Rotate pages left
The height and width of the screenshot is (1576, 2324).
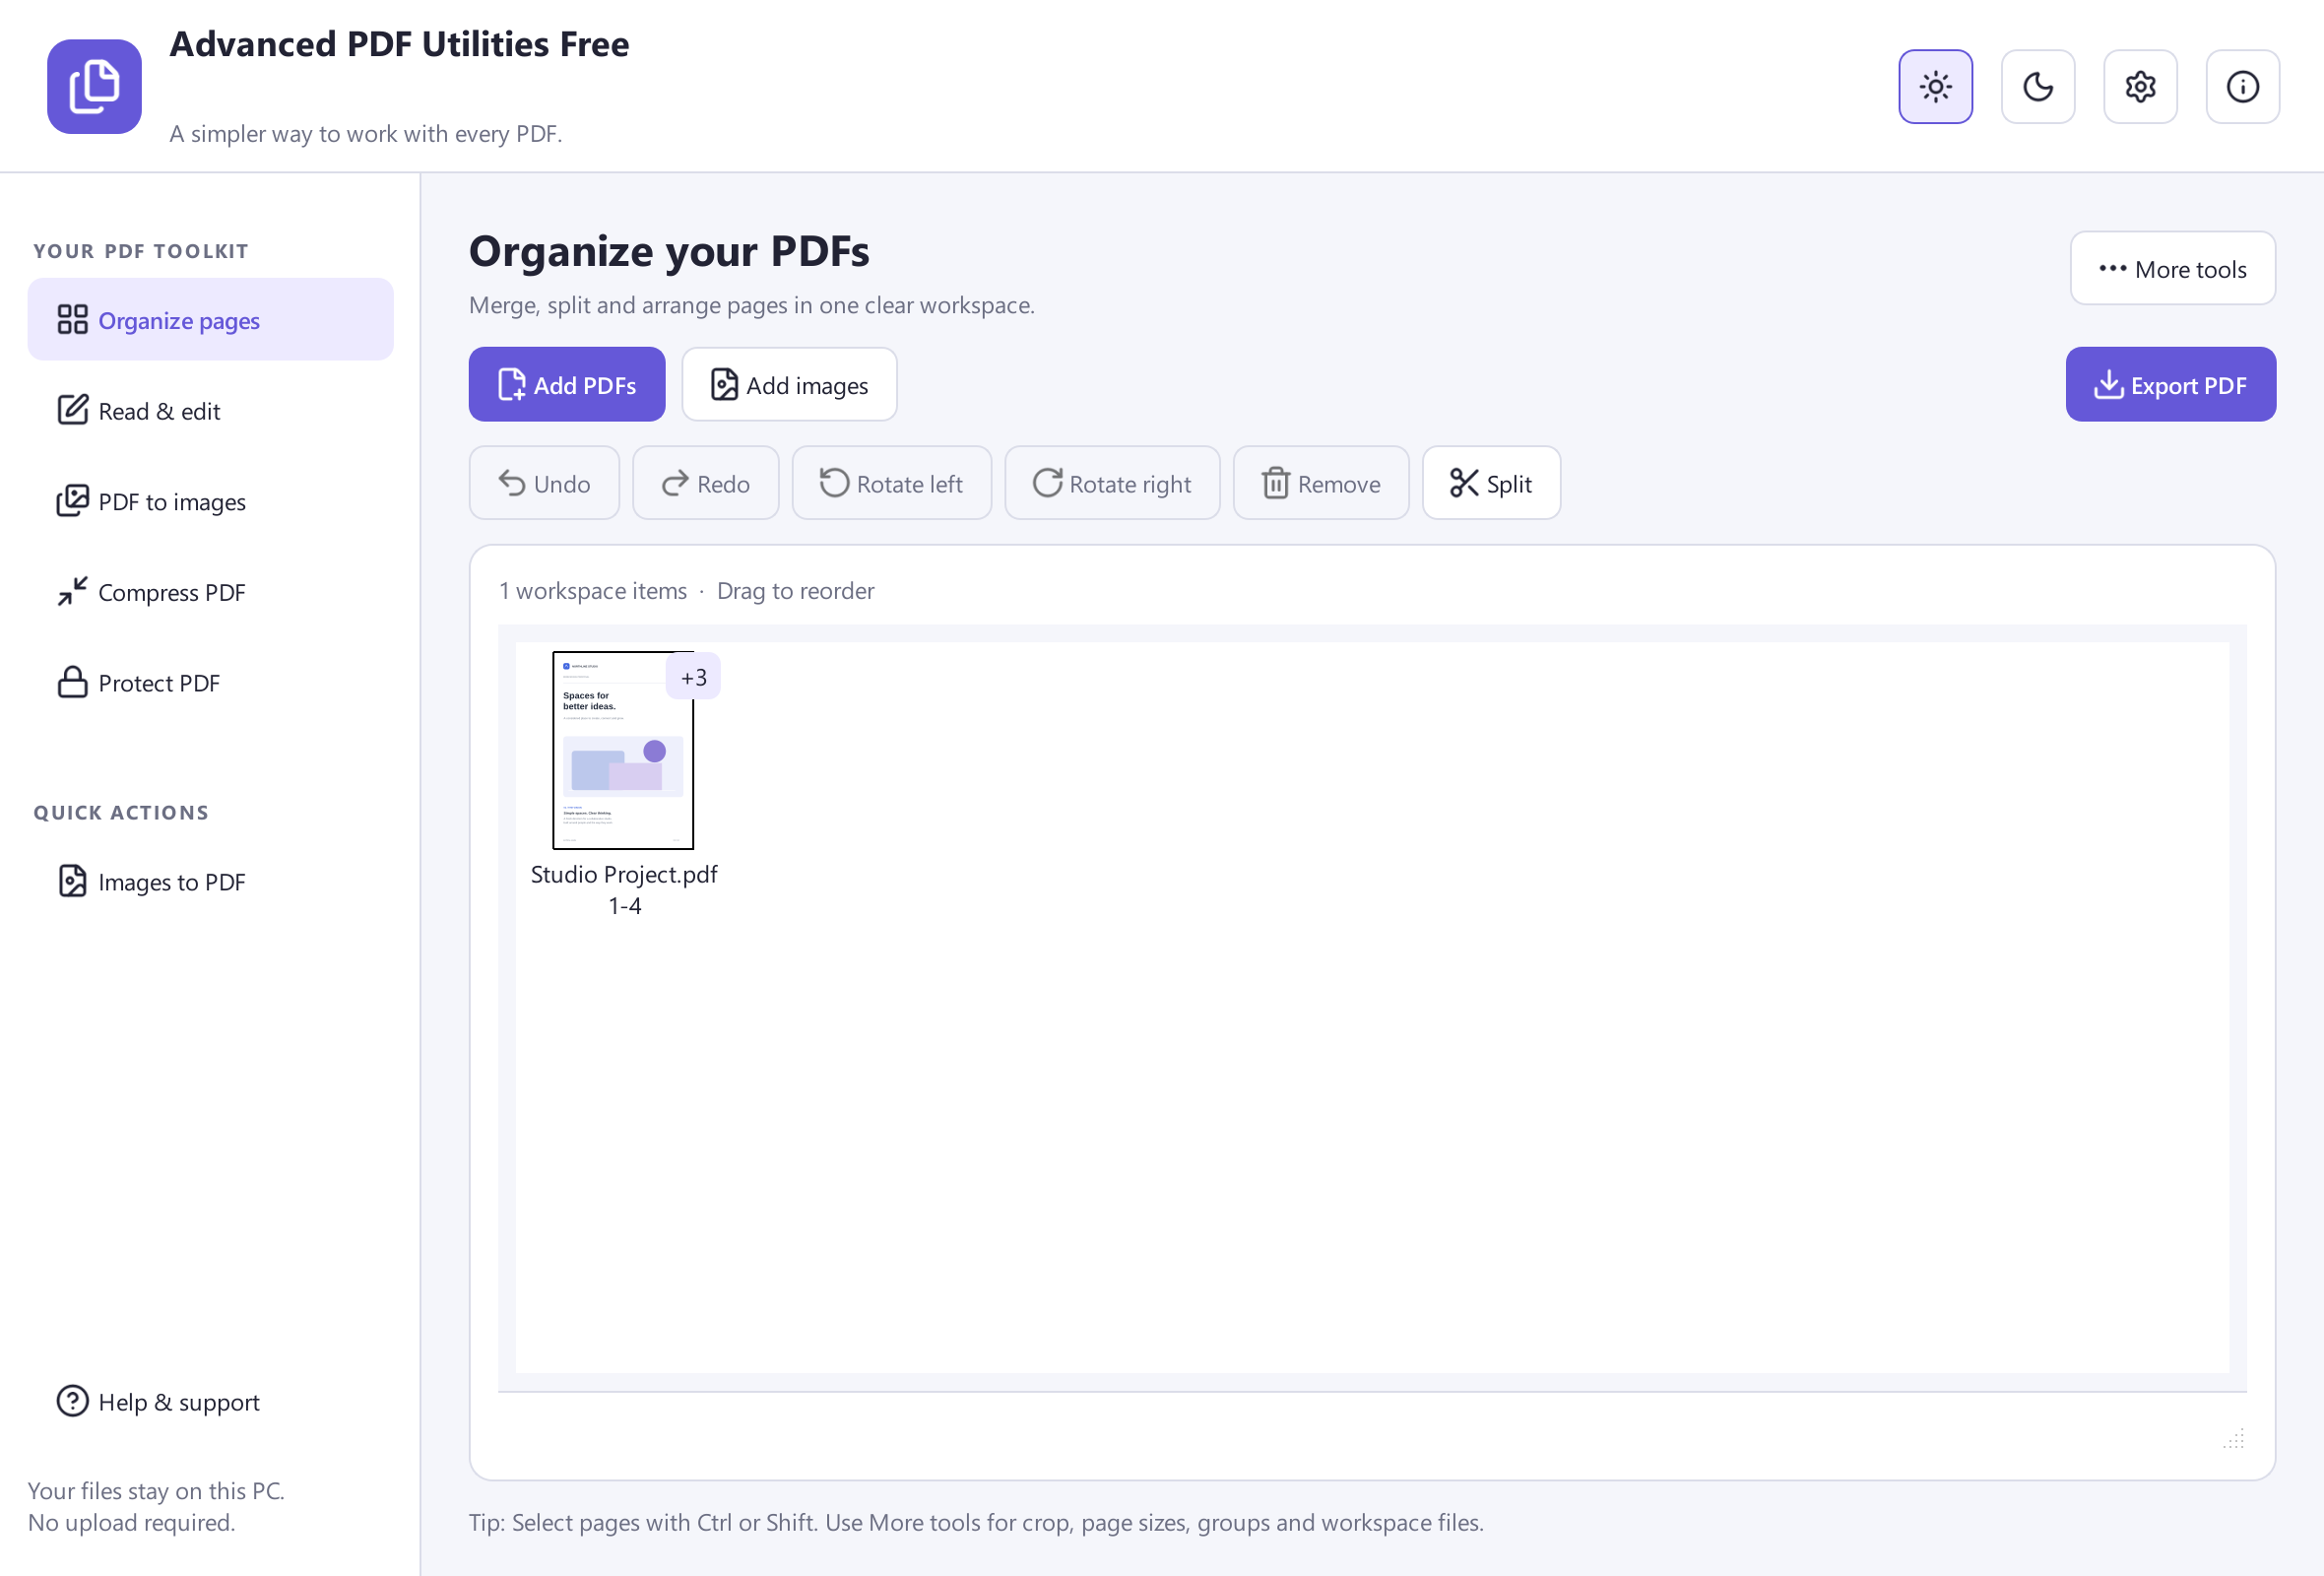click(891, 484)
